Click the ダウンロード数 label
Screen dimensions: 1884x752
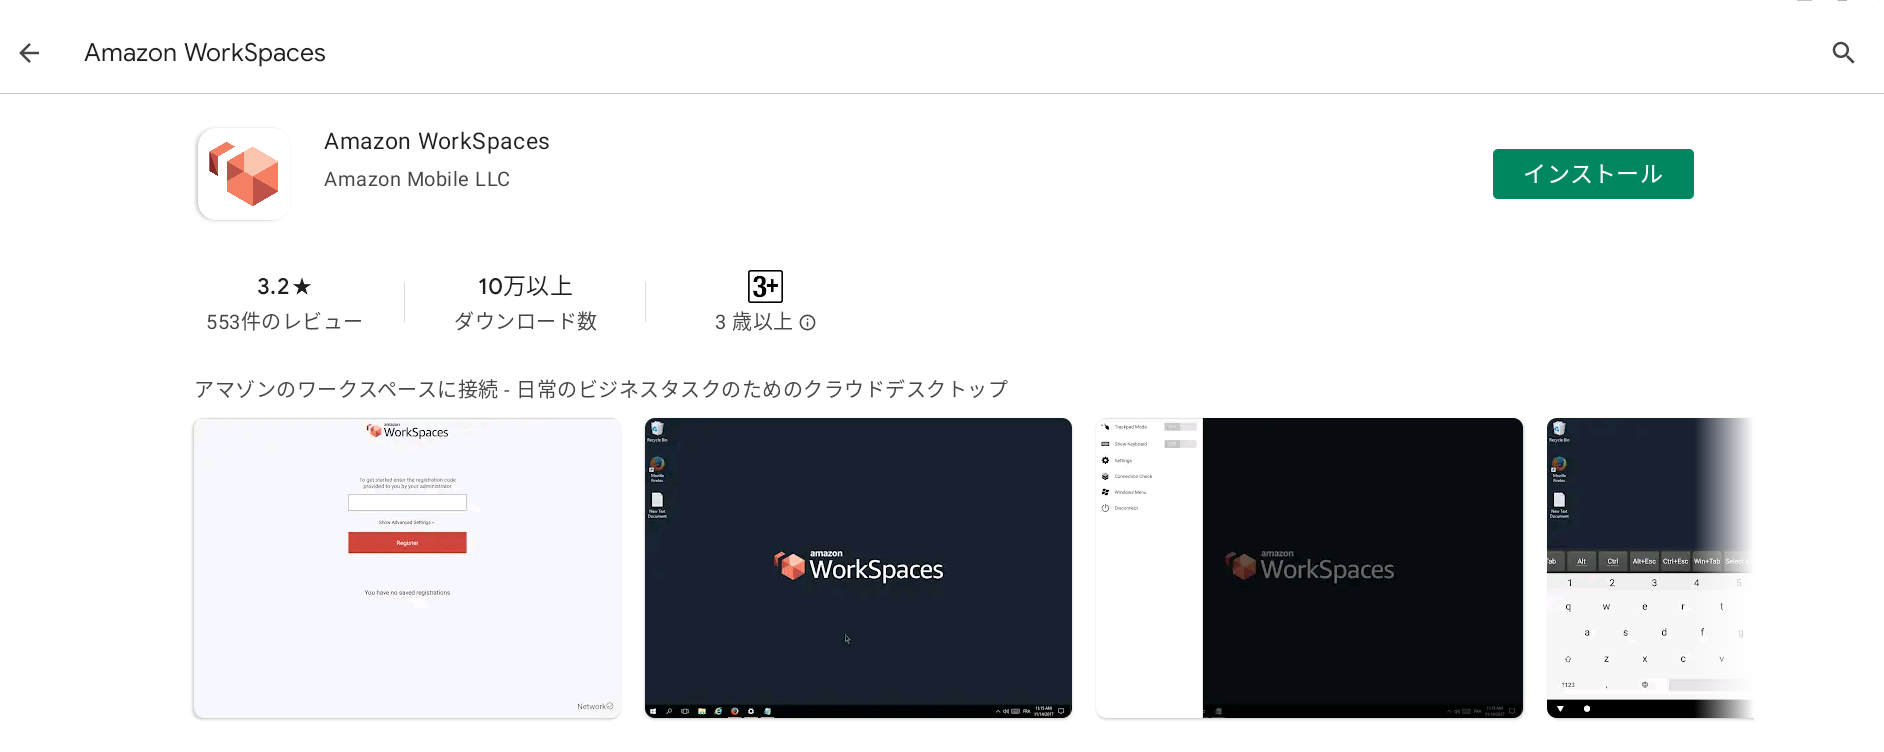click(525, 322)
